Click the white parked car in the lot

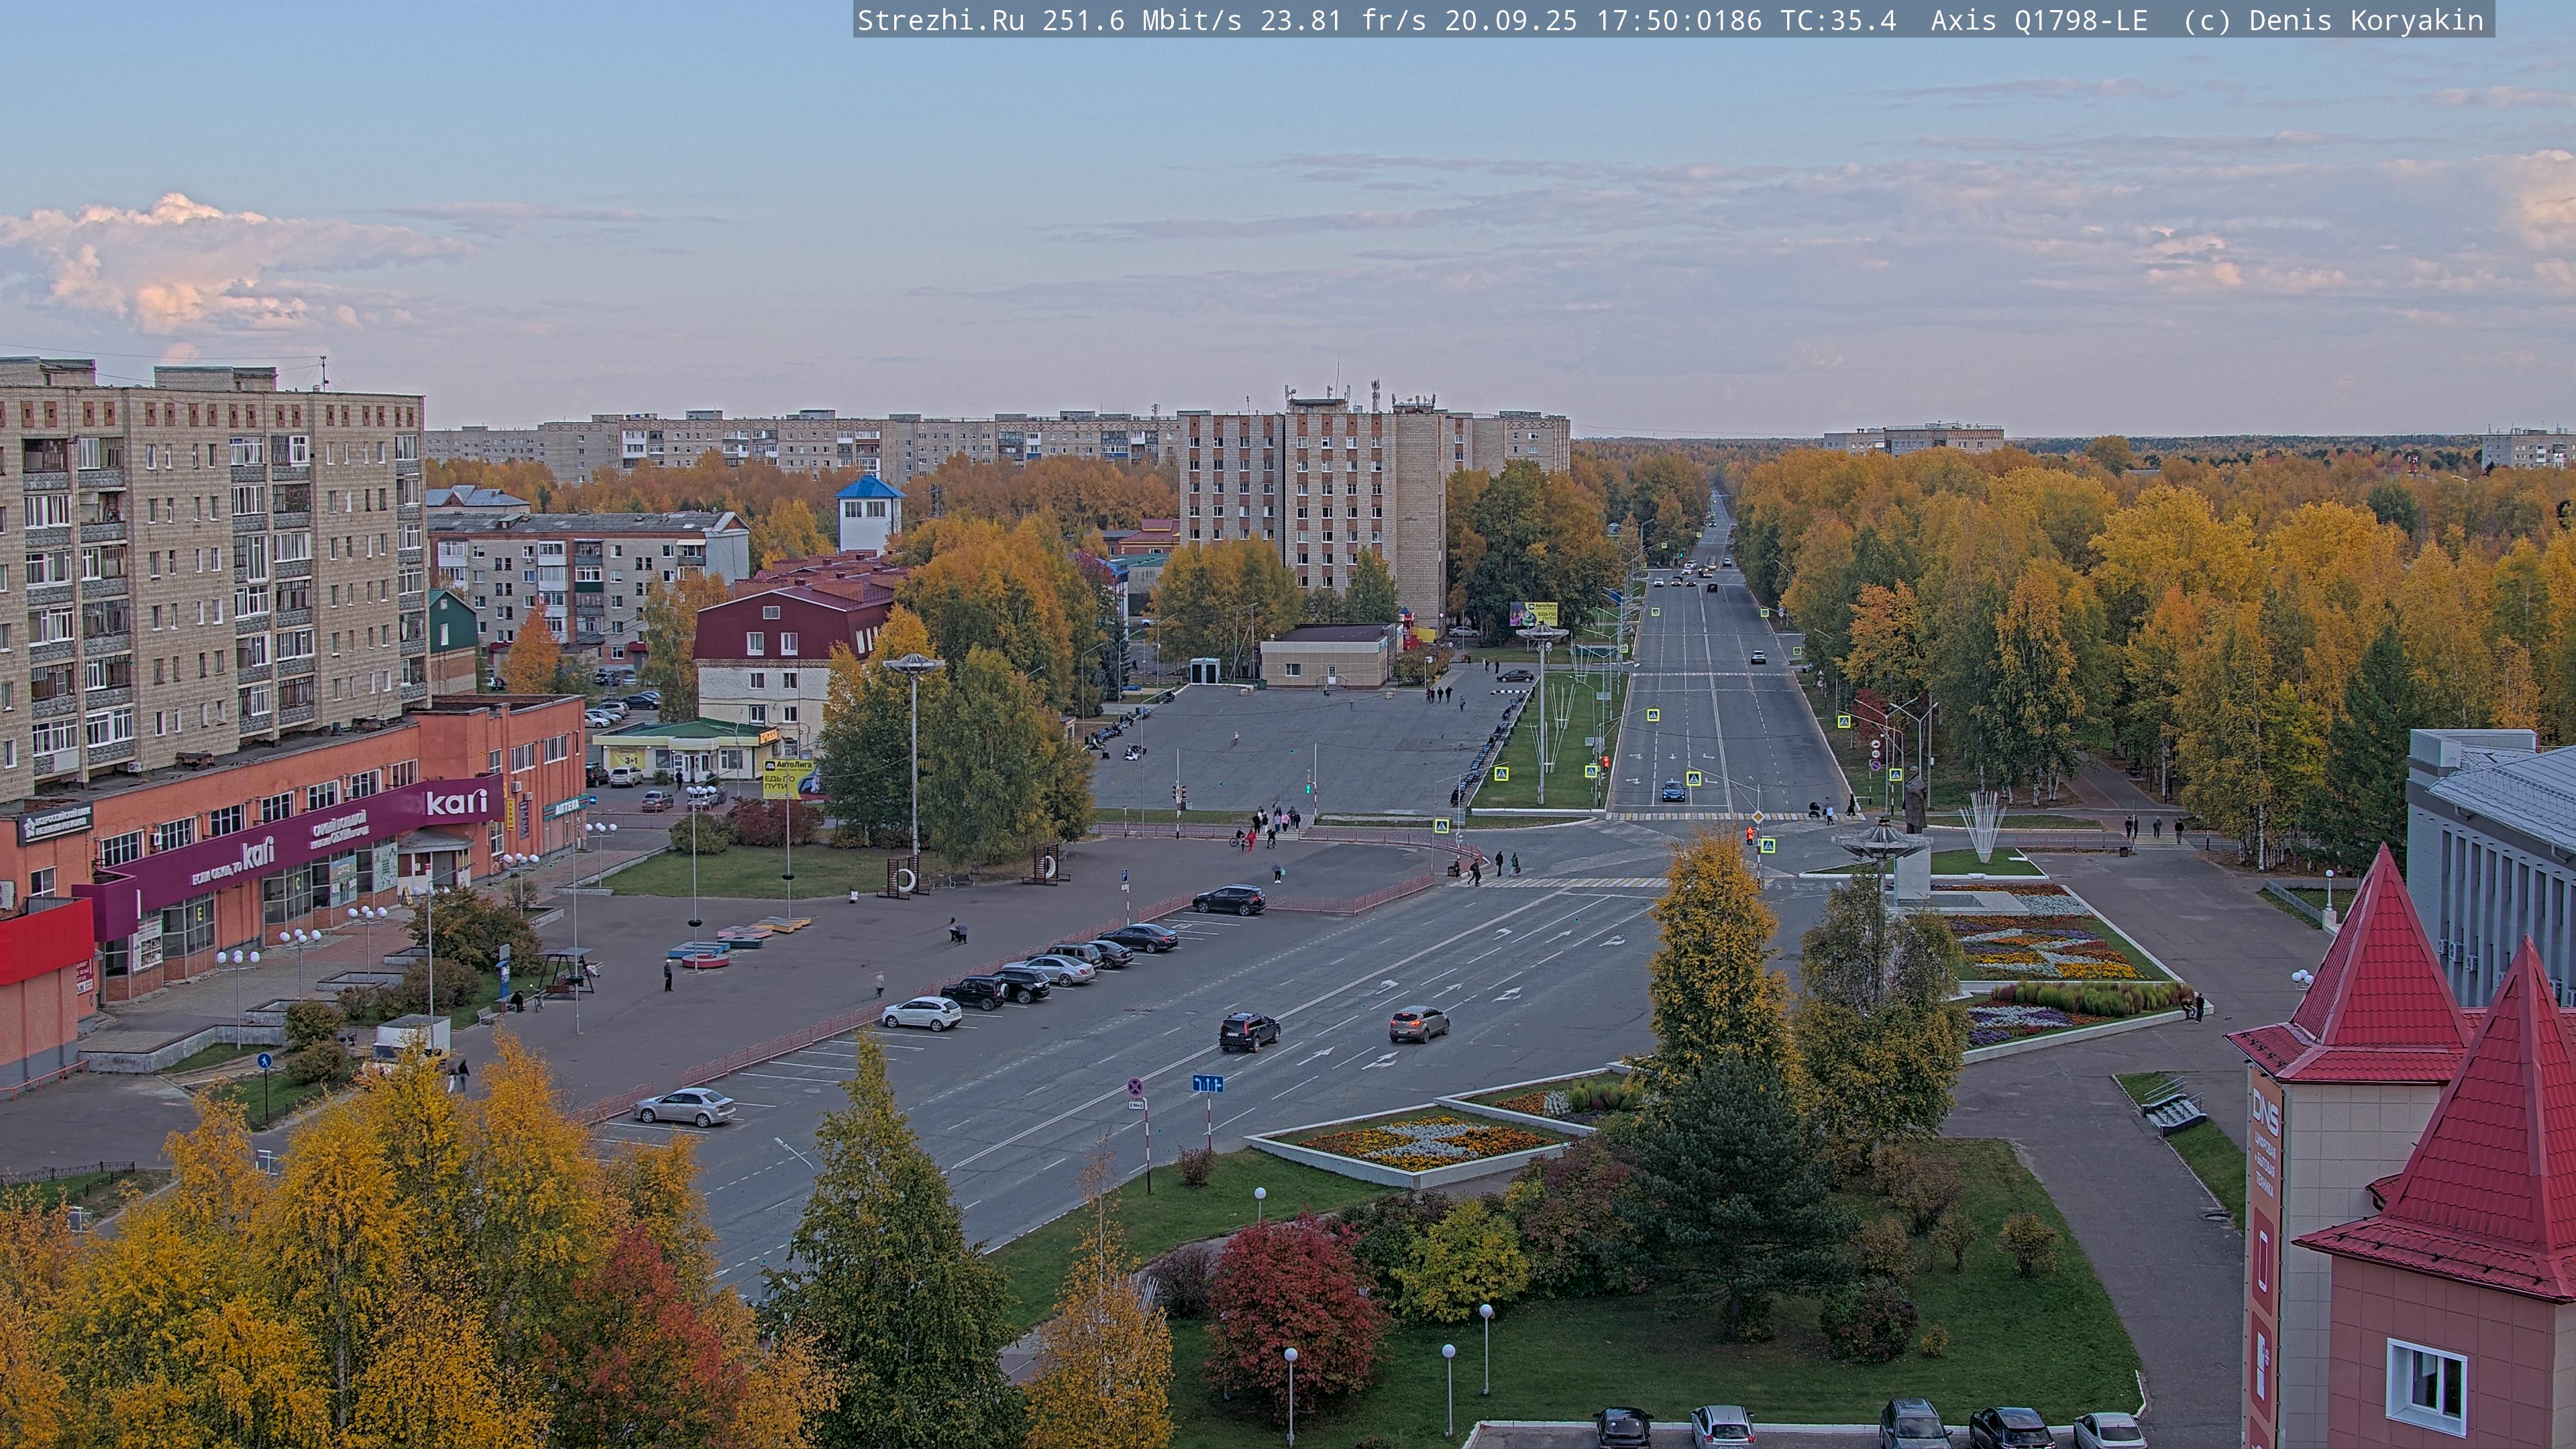tap(921, 1013)
